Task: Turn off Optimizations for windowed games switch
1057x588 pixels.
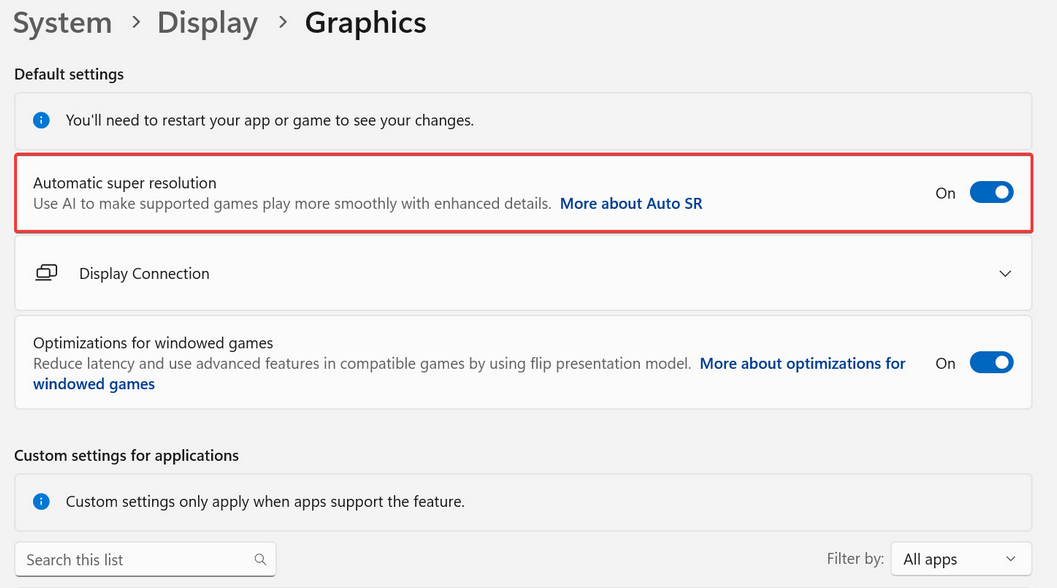Action: [x=991, y=363]
